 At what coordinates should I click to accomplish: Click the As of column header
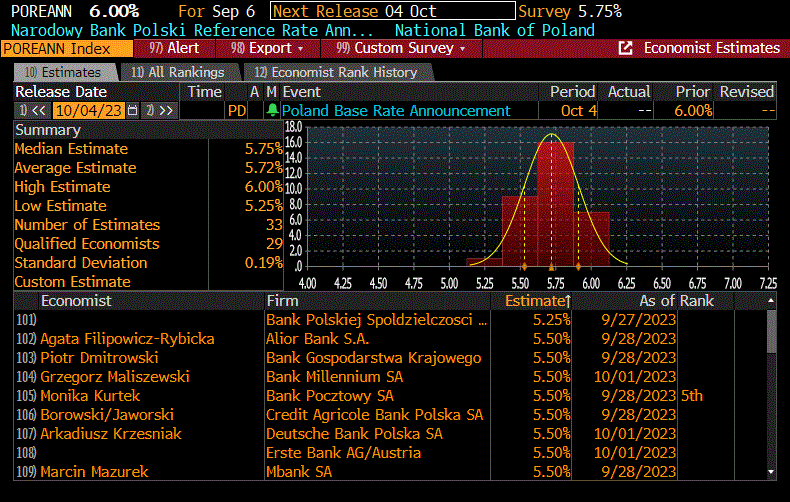(656, 301)
